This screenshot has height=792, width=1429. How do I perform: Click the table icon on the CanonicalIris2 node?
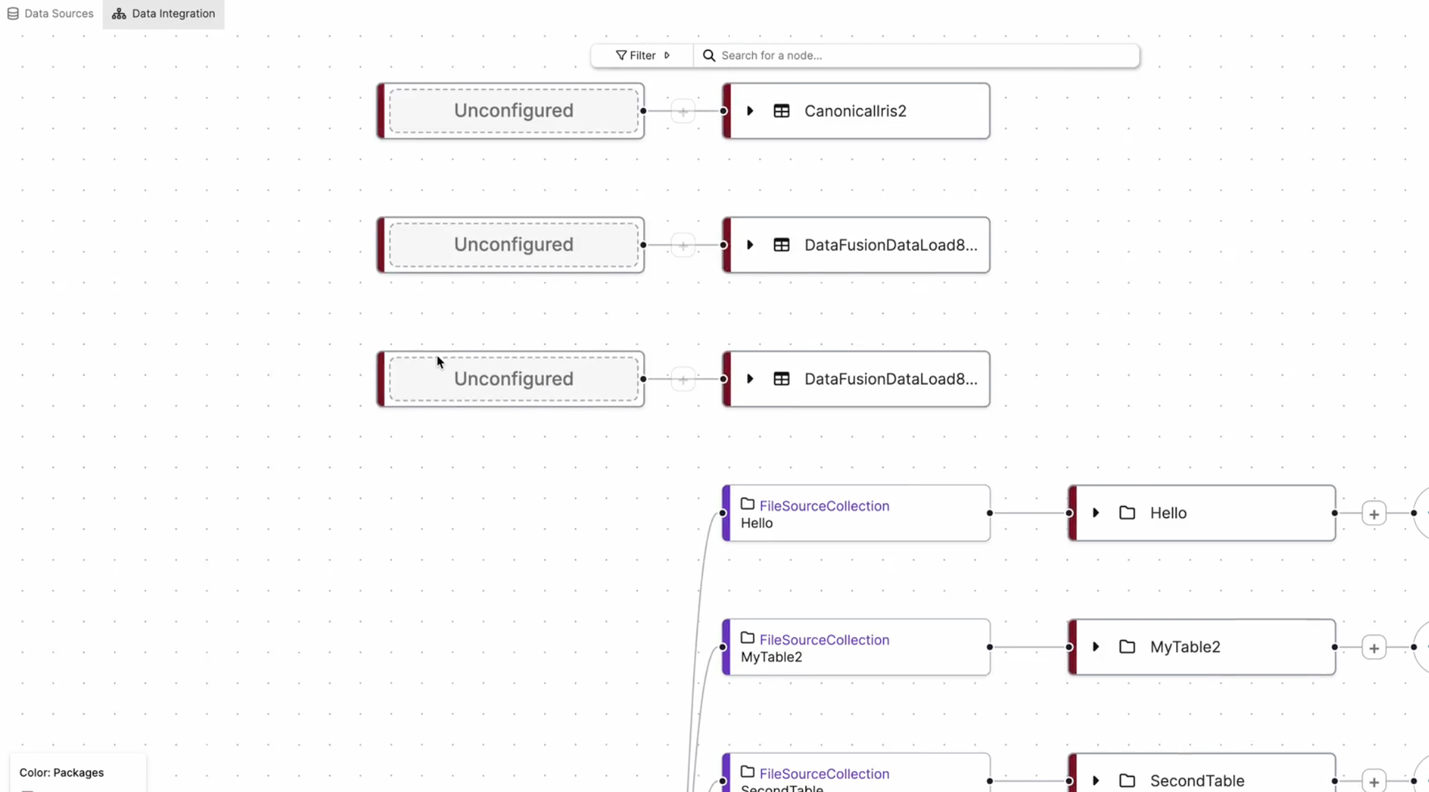pos(781,111)
